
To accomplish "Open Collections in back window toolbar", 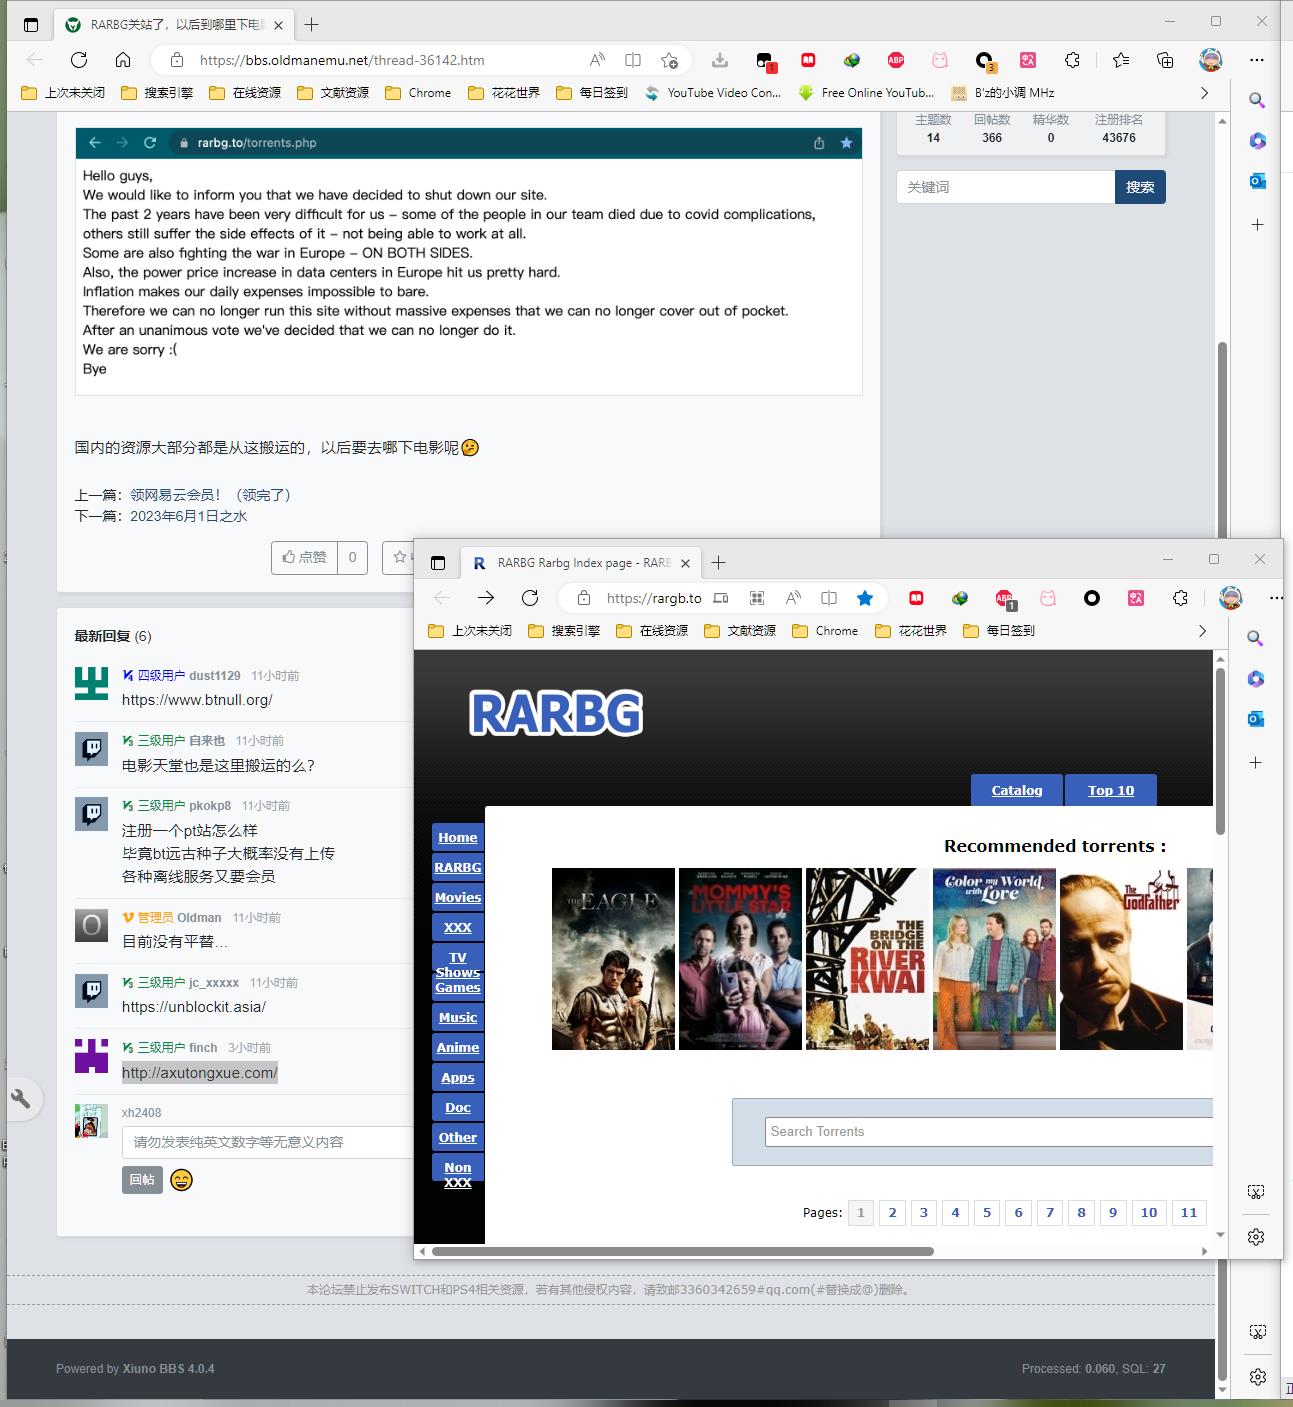I will (1165, 60).
